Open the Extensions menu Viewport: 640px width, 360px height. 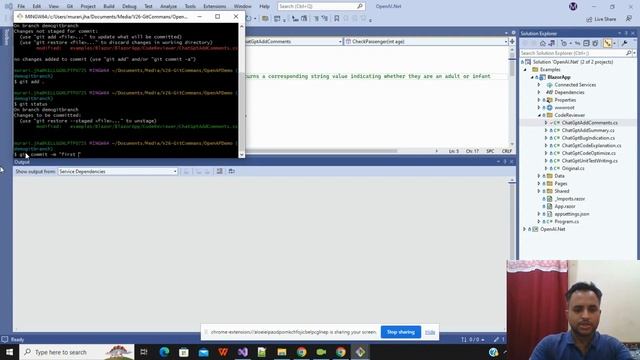(214, 7)
